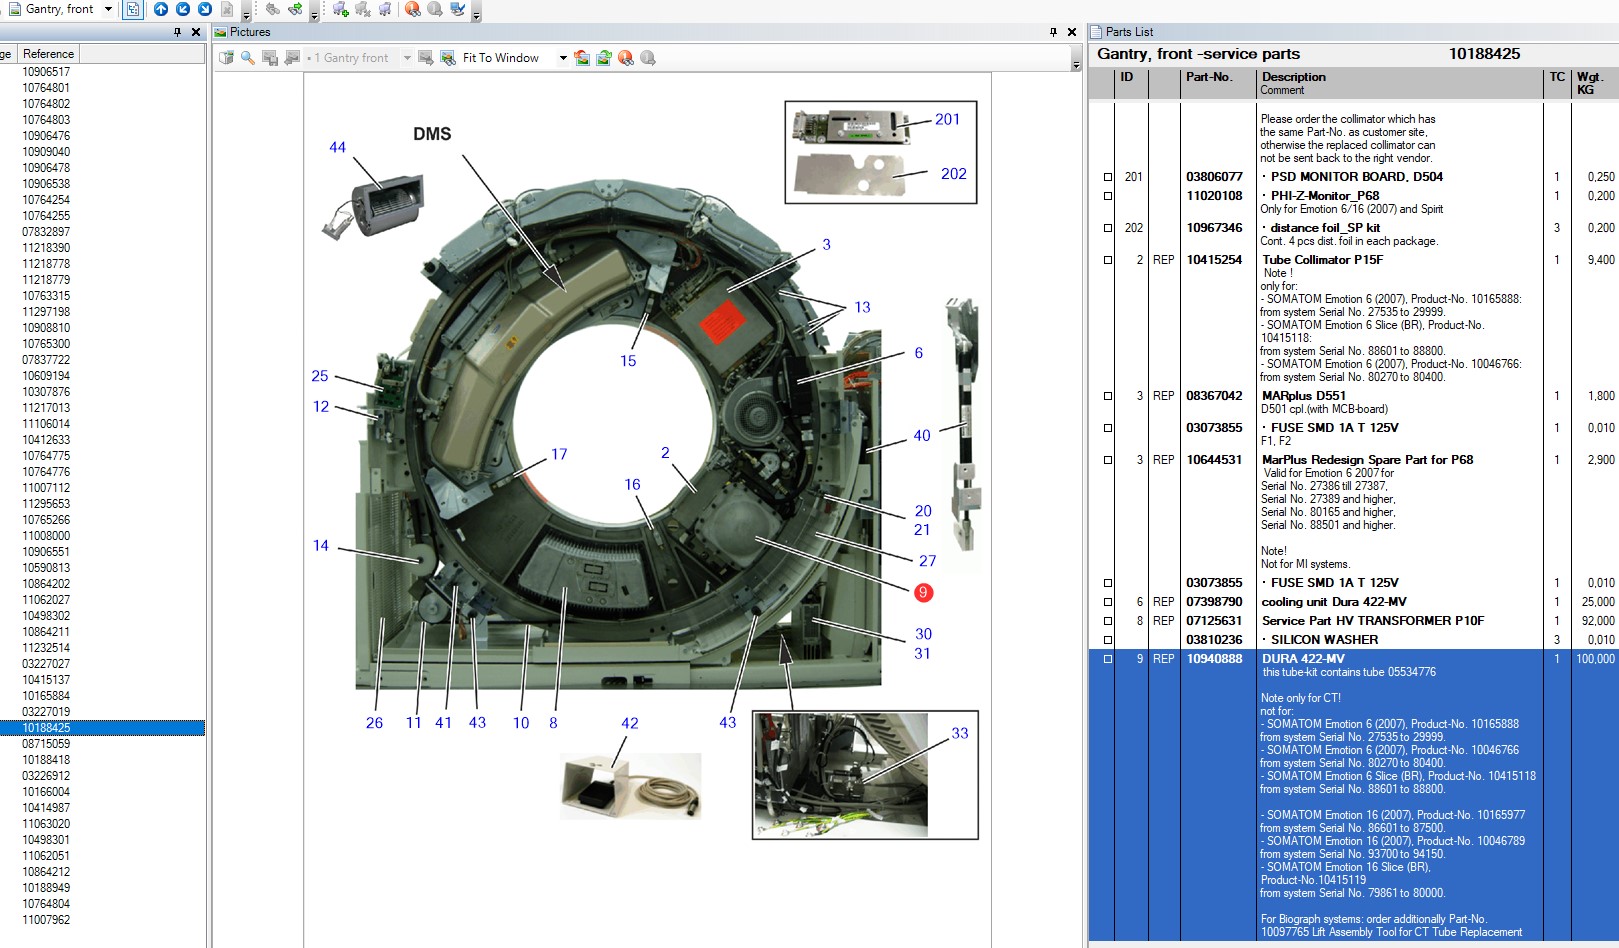Pin the Pictures panel
1619x948 pixels.
coord(1053,32)
